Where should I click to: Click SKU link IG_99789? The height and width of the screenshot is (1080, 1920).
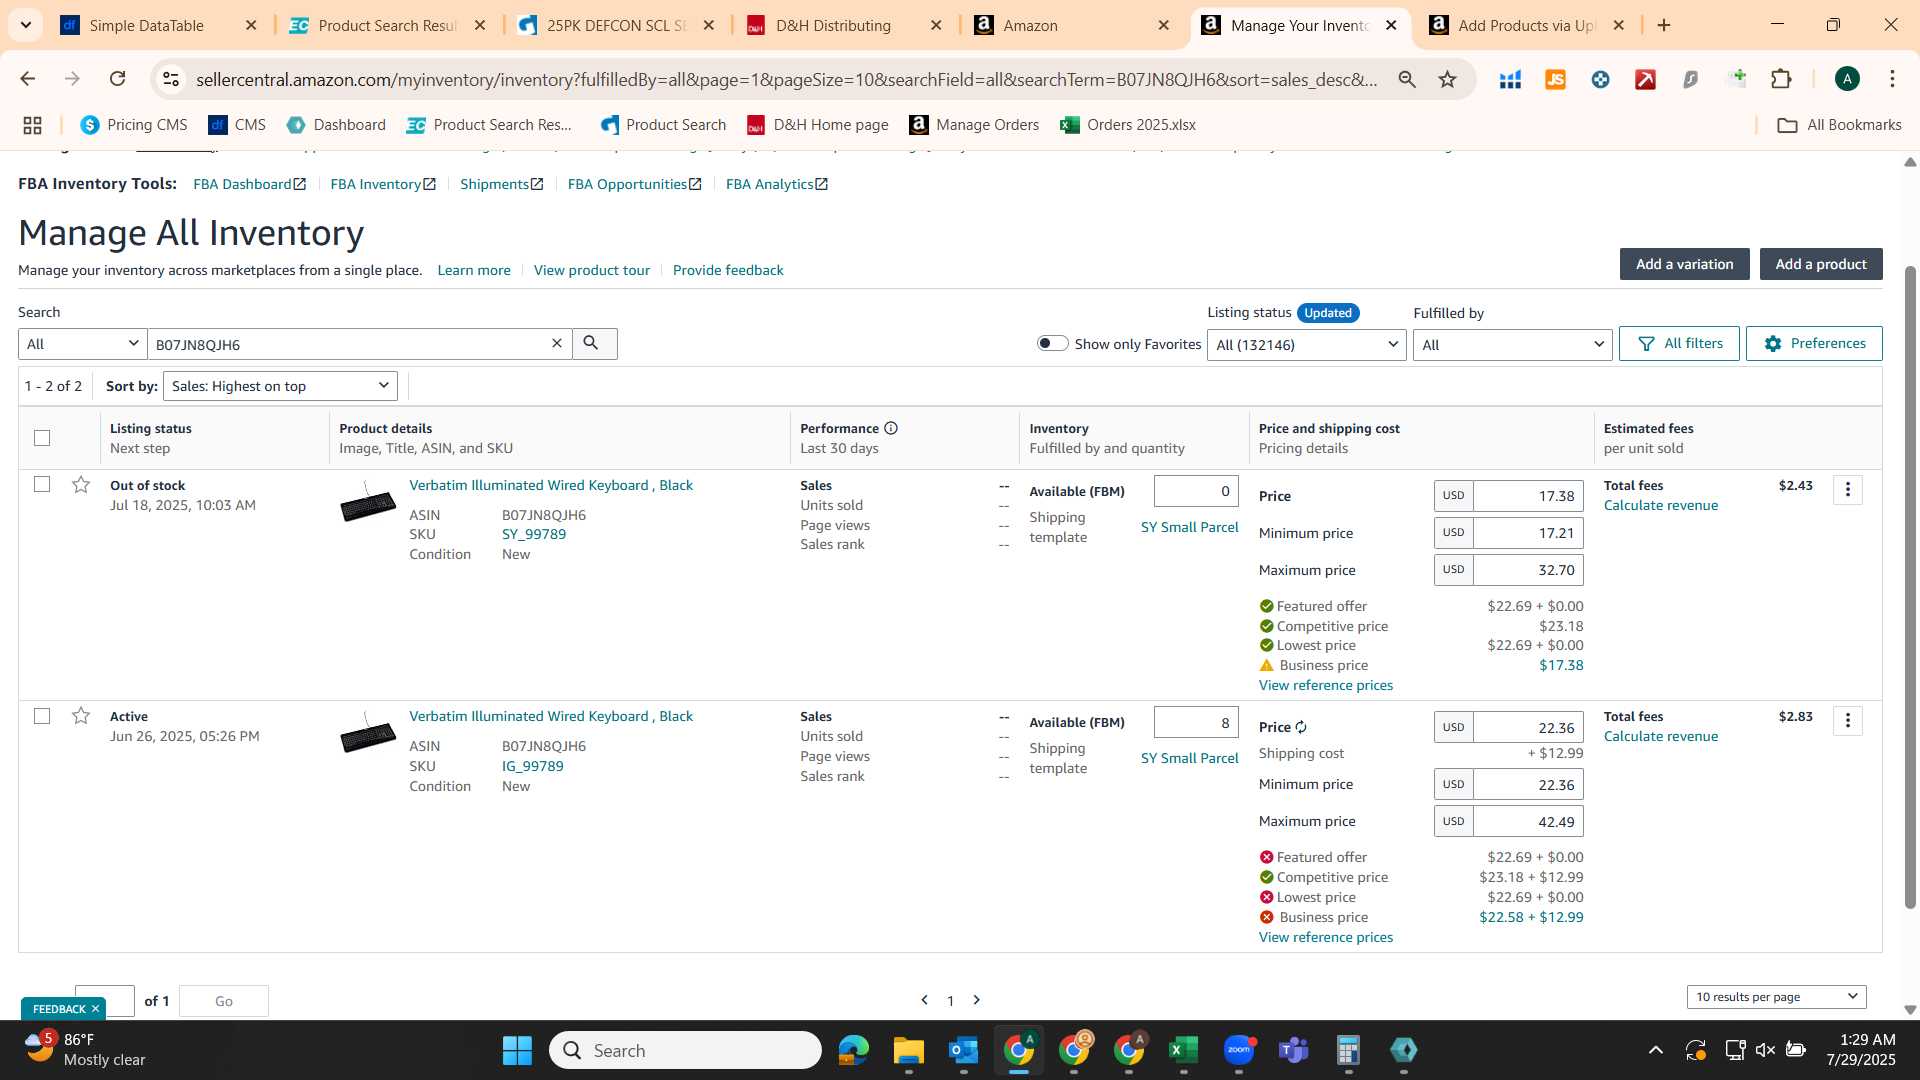point(532,766)
